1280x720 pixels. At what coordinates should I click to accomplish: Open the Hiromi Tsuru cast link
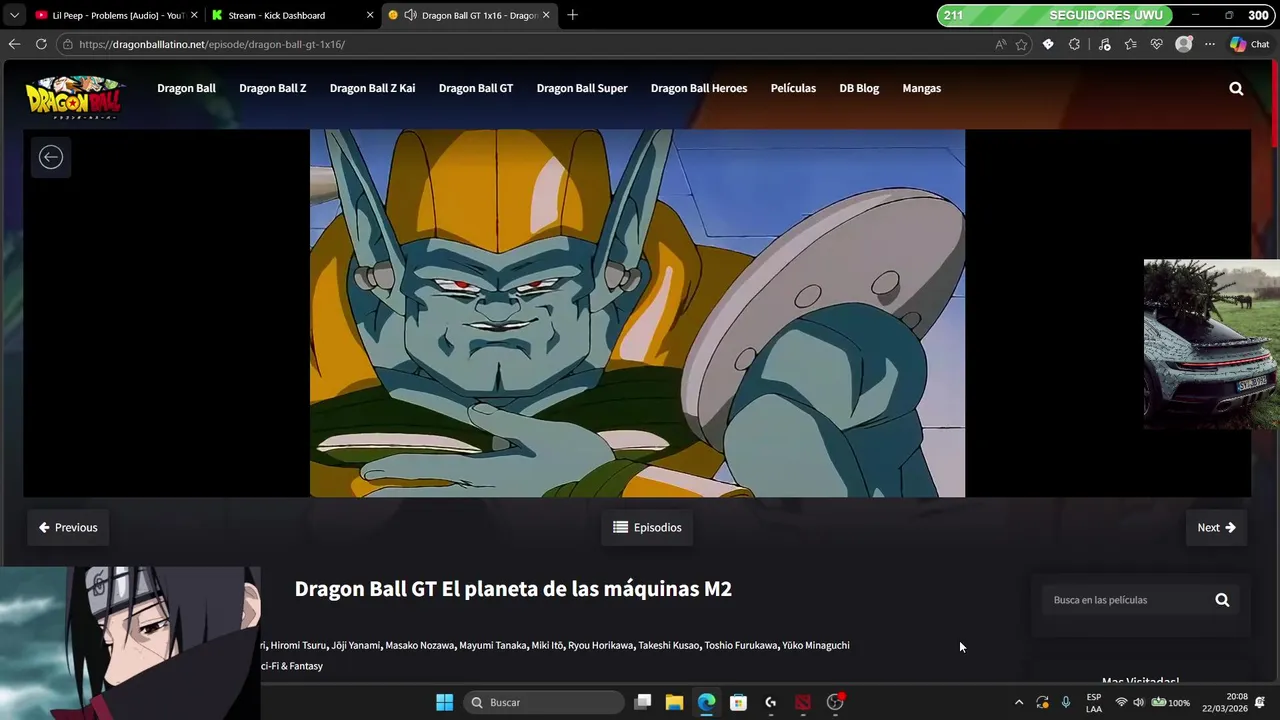pos(298,645)
